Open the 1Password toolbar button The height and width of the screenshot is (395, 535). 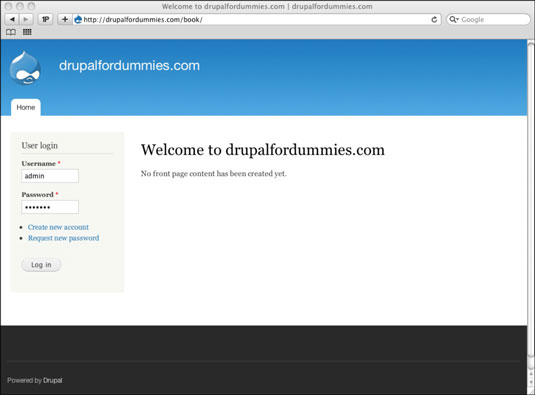45,19
